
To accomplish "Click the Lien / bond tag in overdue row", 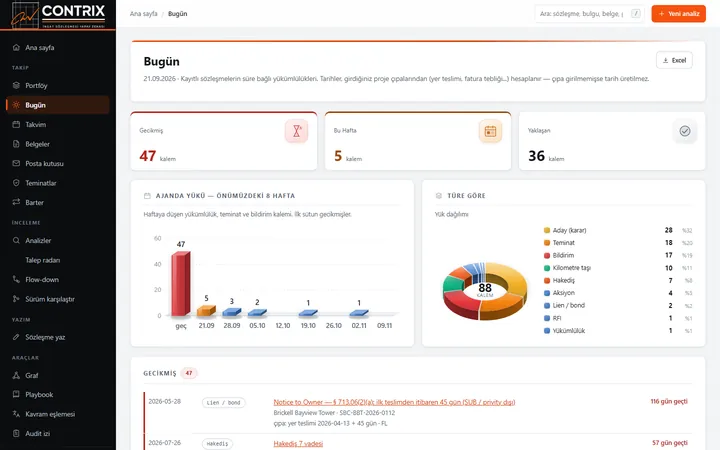I will point(224,403).
